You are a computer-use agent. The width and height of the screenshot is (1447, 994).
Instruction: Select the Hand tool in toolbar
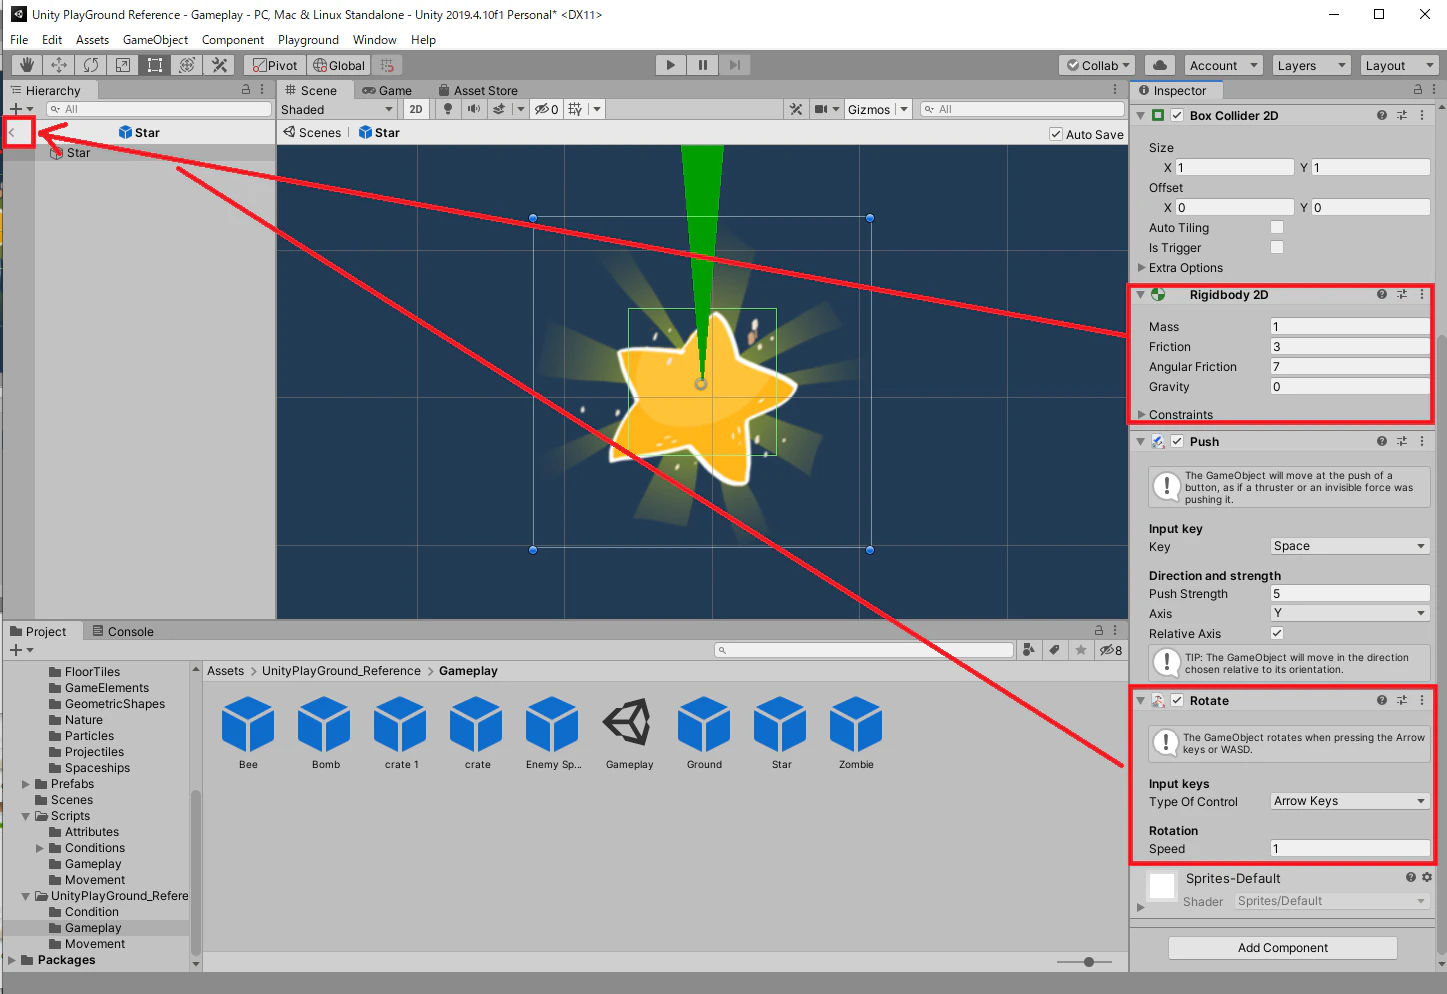coord(27,65)
